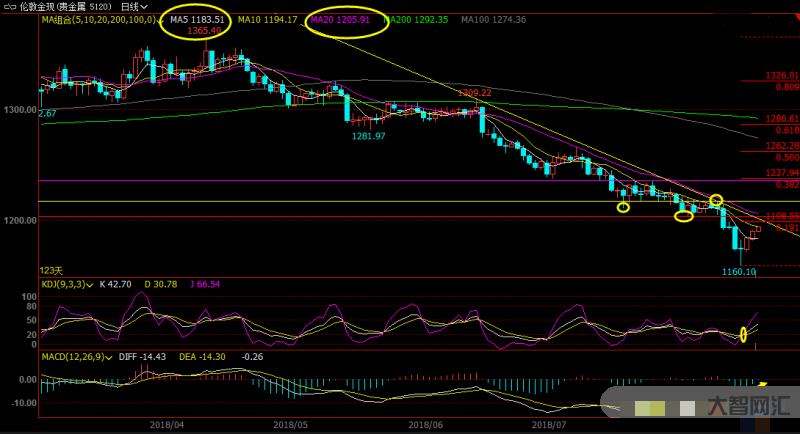Click the link icon beside 伦敦金现 title

click(10, 6)
